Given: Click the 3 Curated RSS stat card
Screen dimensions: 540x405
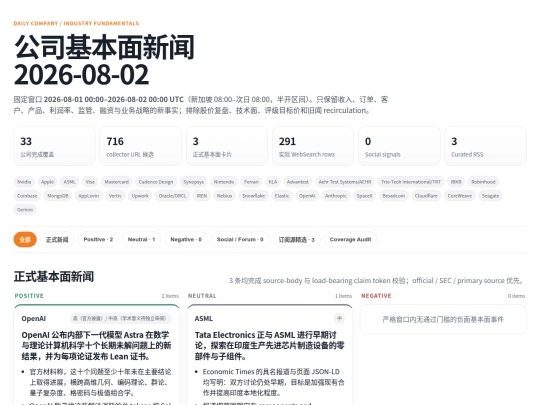Looking at the screenshot, I should (x=486, y=146).
